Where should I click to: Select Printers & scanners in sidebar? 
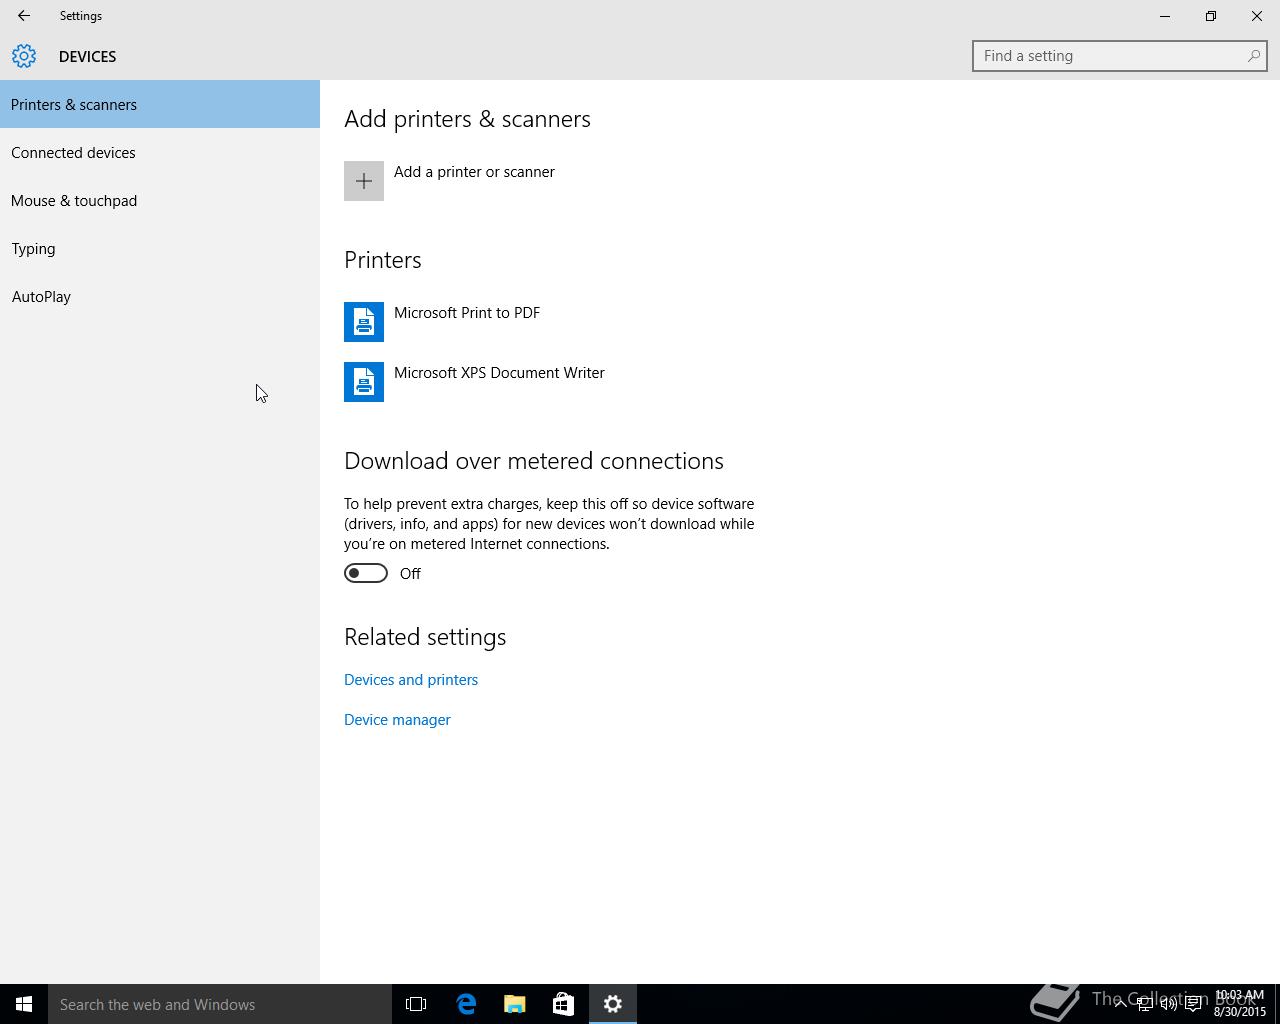click(160, 104)
